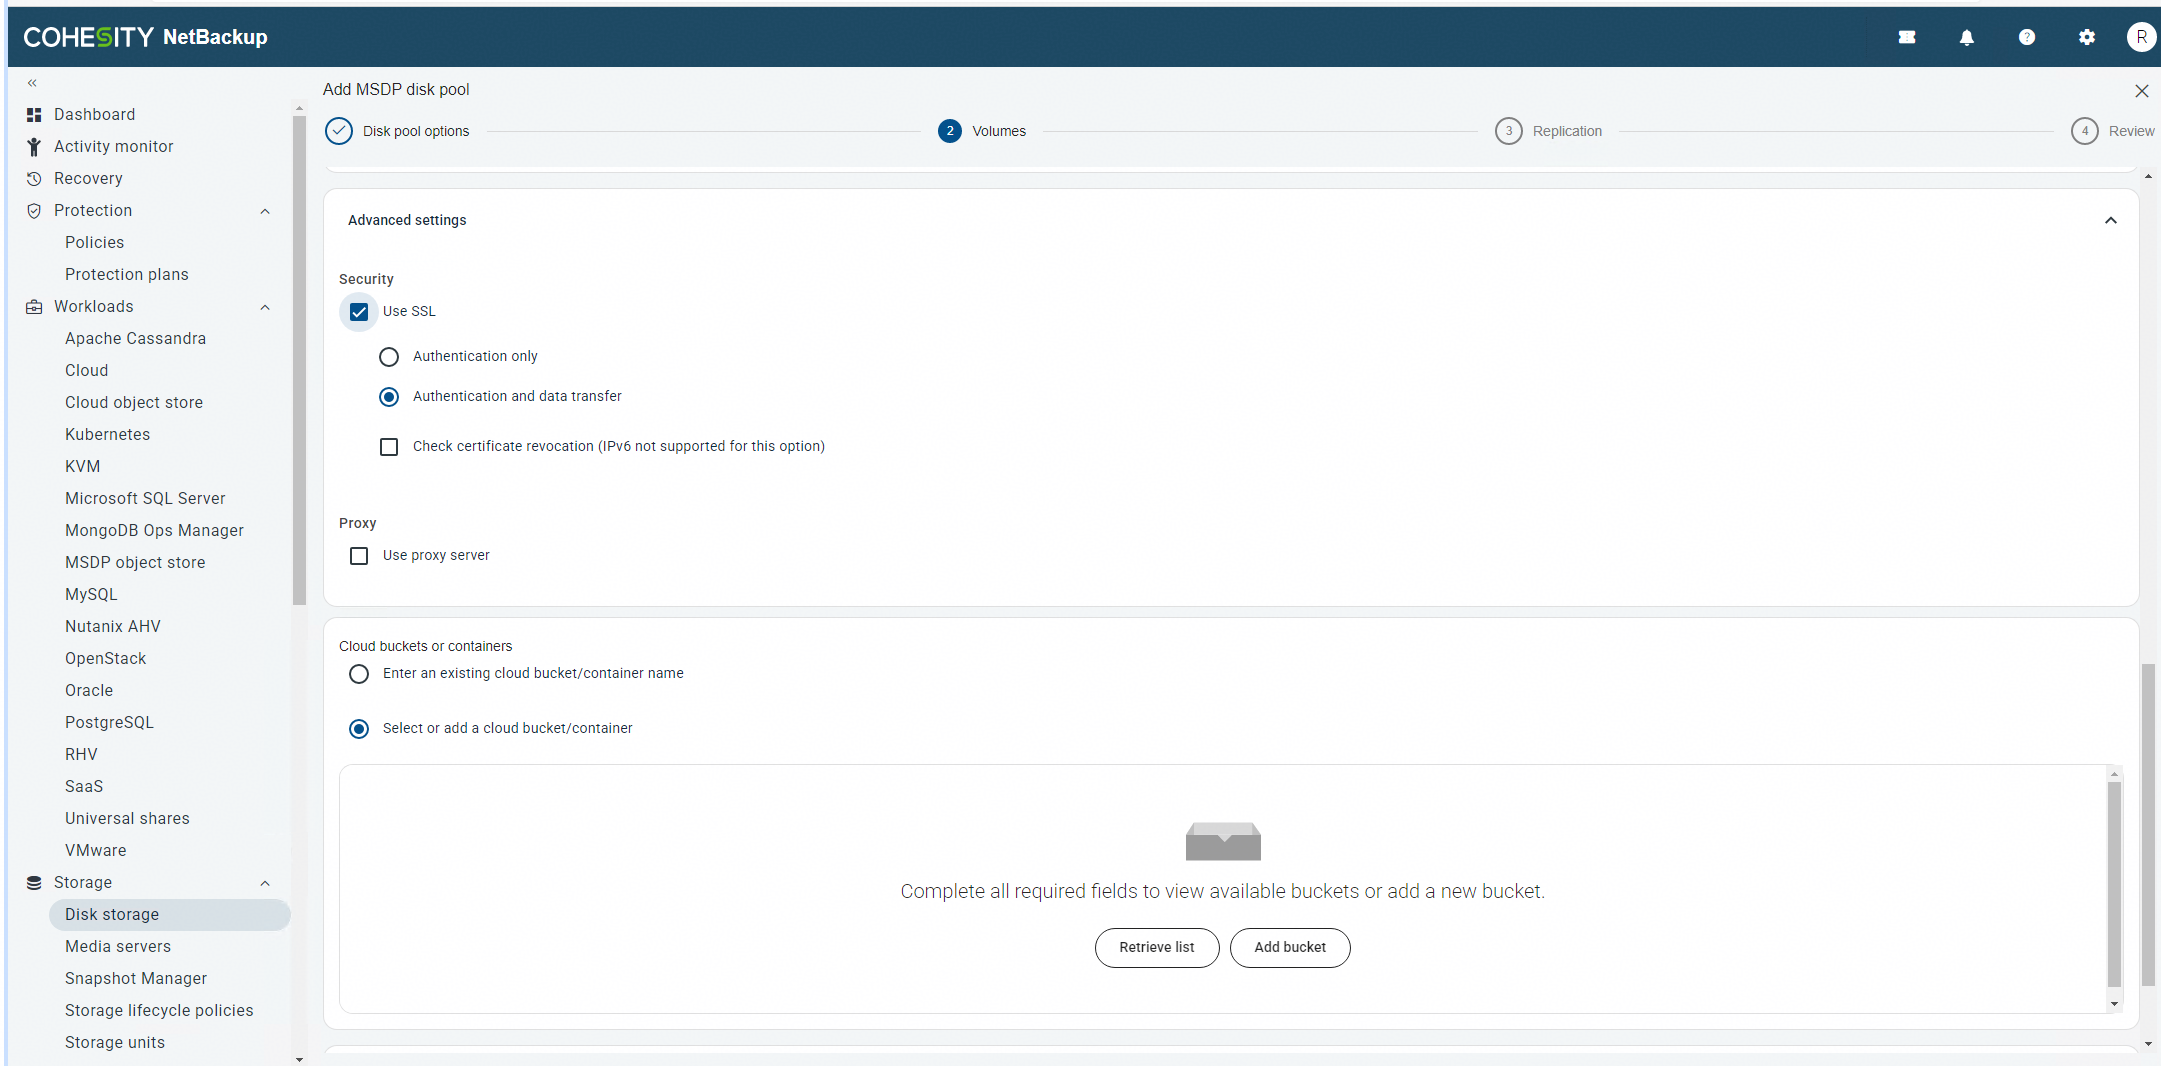Open the help question mark icon
The height and width of the screenshot is (1066, 2161).
[x=2026, y=38]
